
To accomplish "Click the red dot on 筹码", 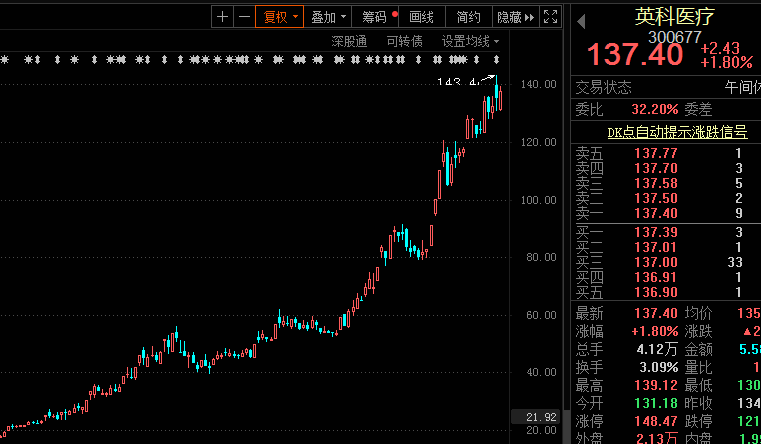I will click(x=395, y=13).
